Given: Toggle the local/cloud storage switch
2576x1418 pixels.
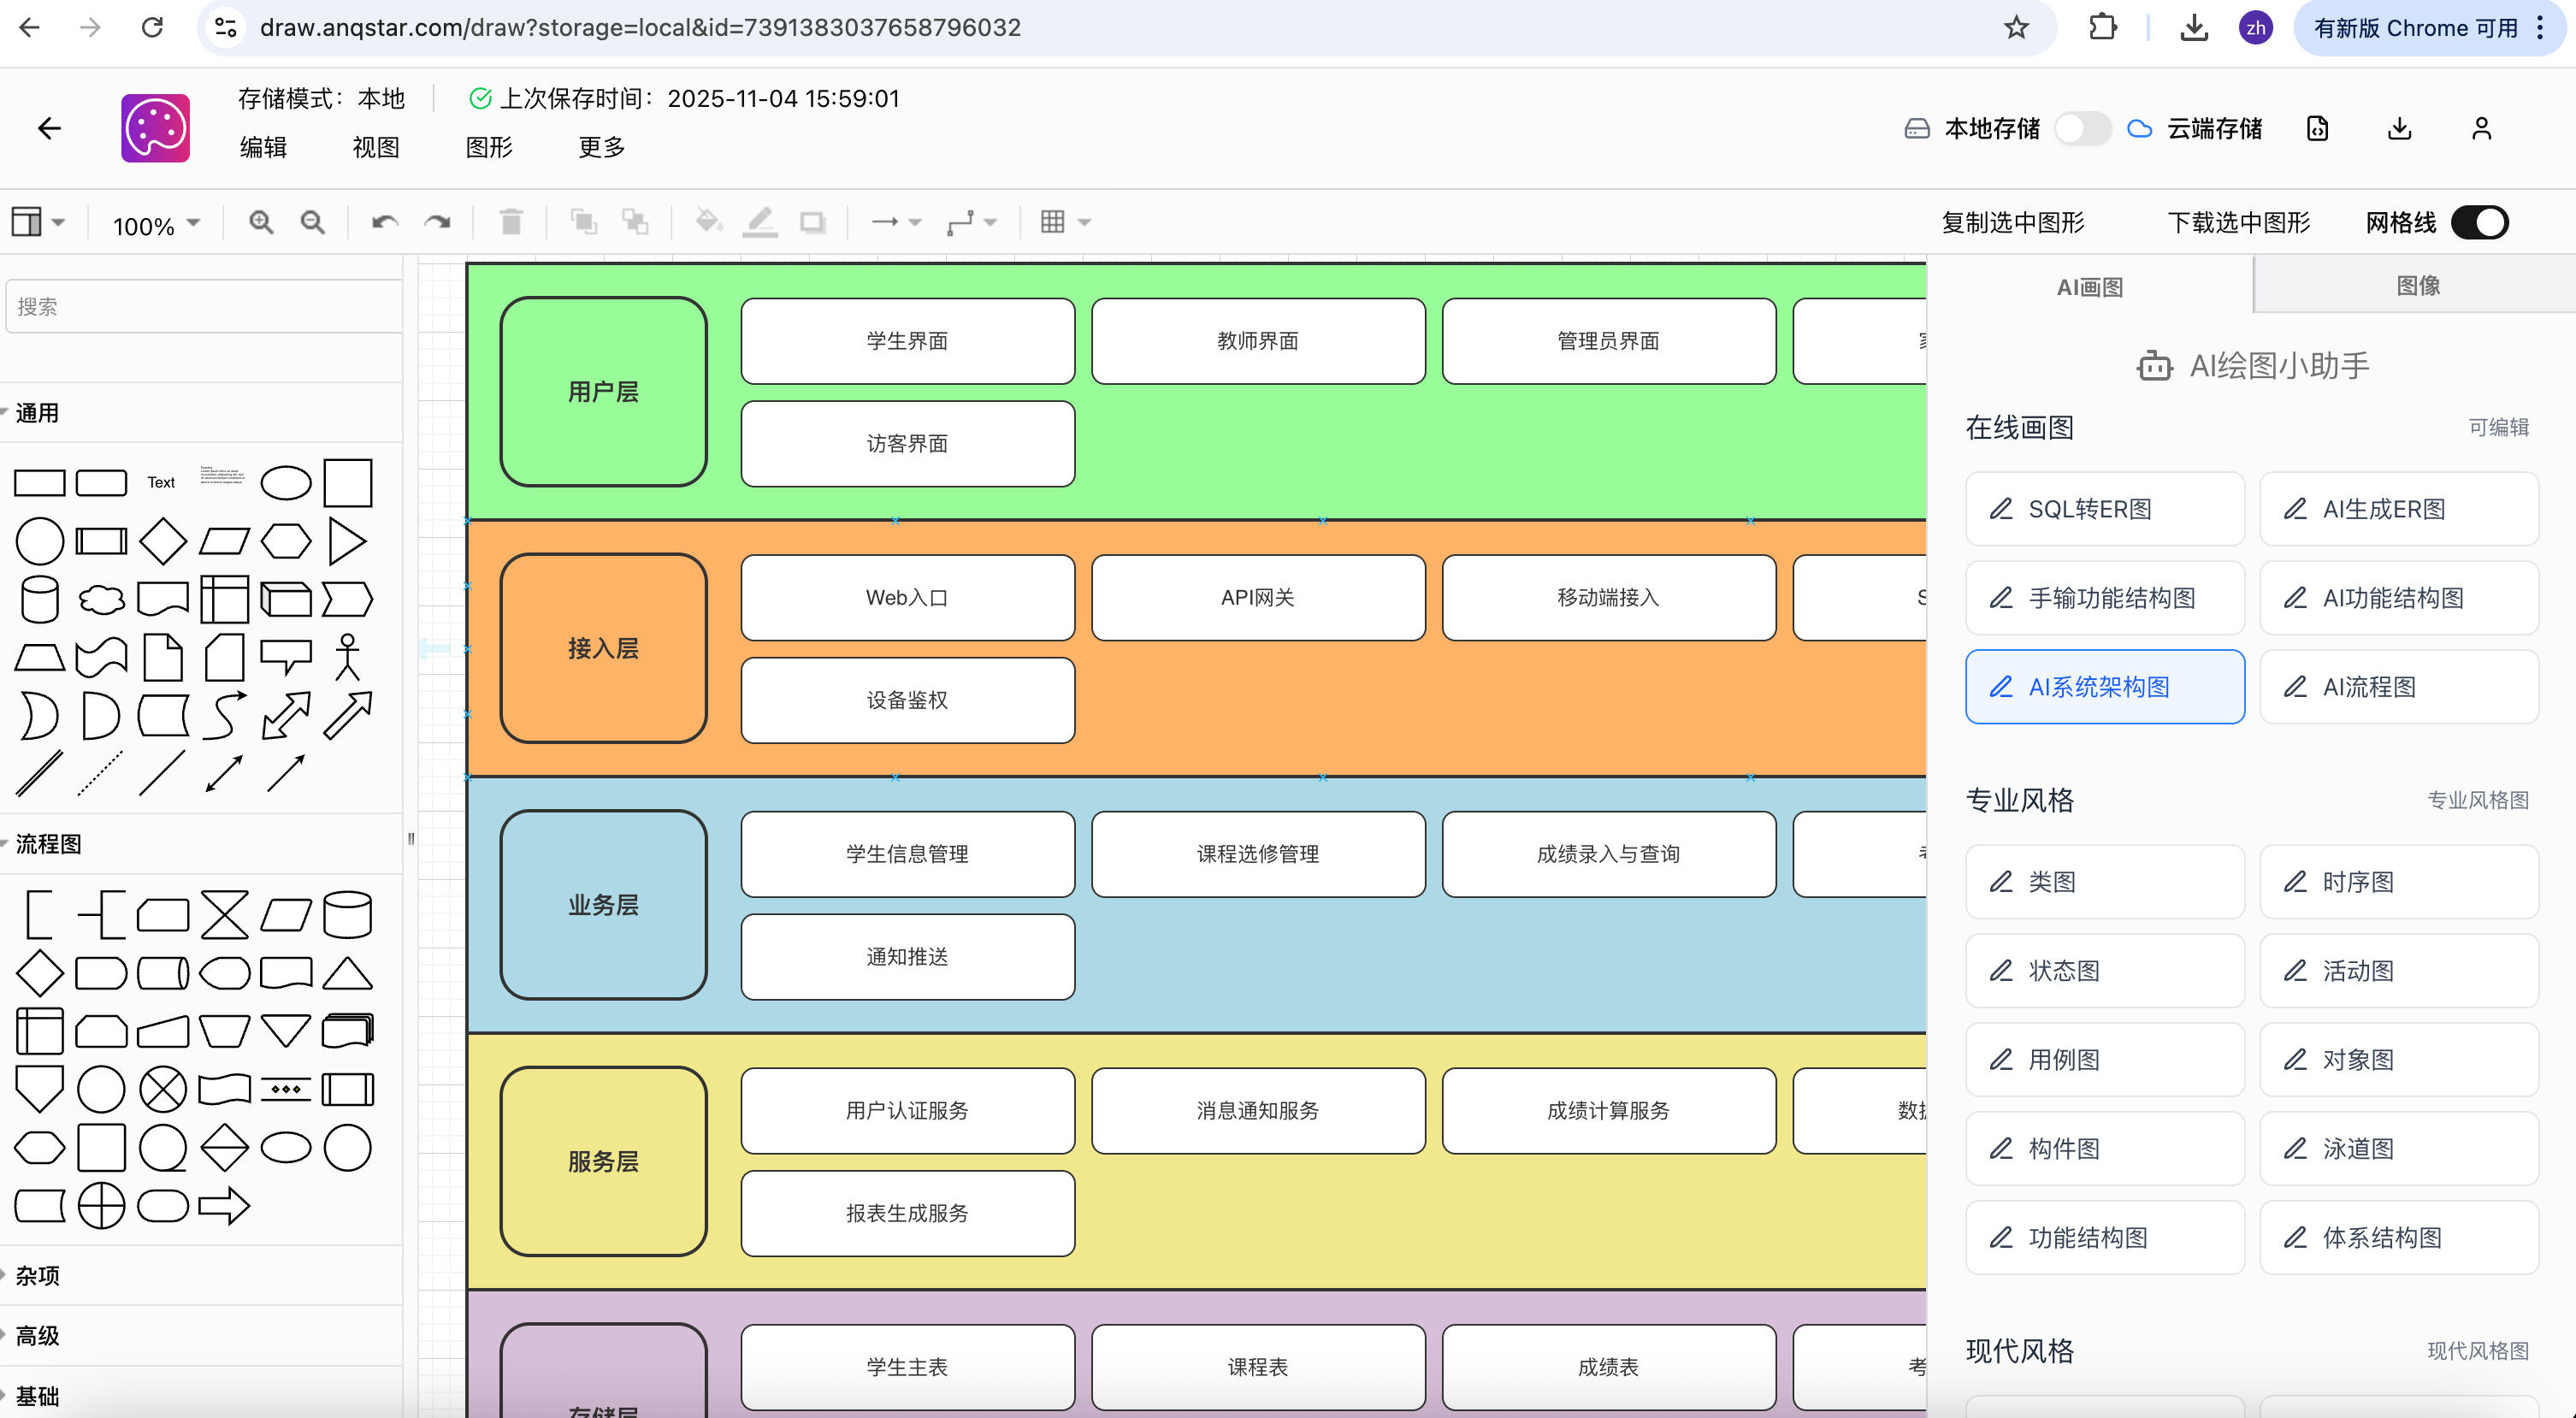Looking at the screenshot, I should 2083,129.
